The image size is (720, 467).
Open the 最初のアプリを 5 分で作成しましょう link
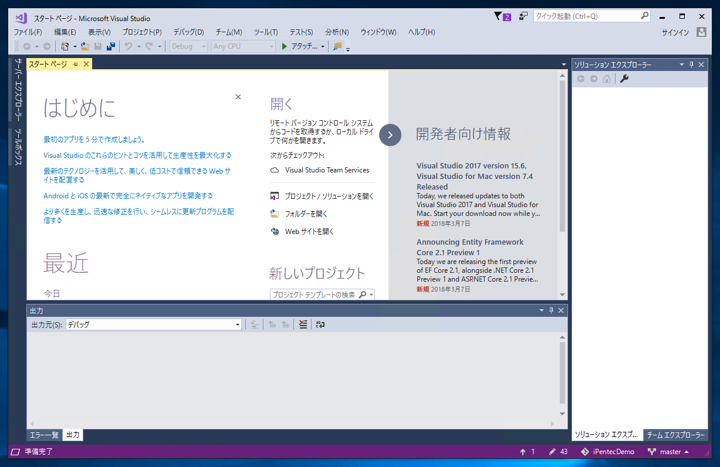(x=94, y=139)
